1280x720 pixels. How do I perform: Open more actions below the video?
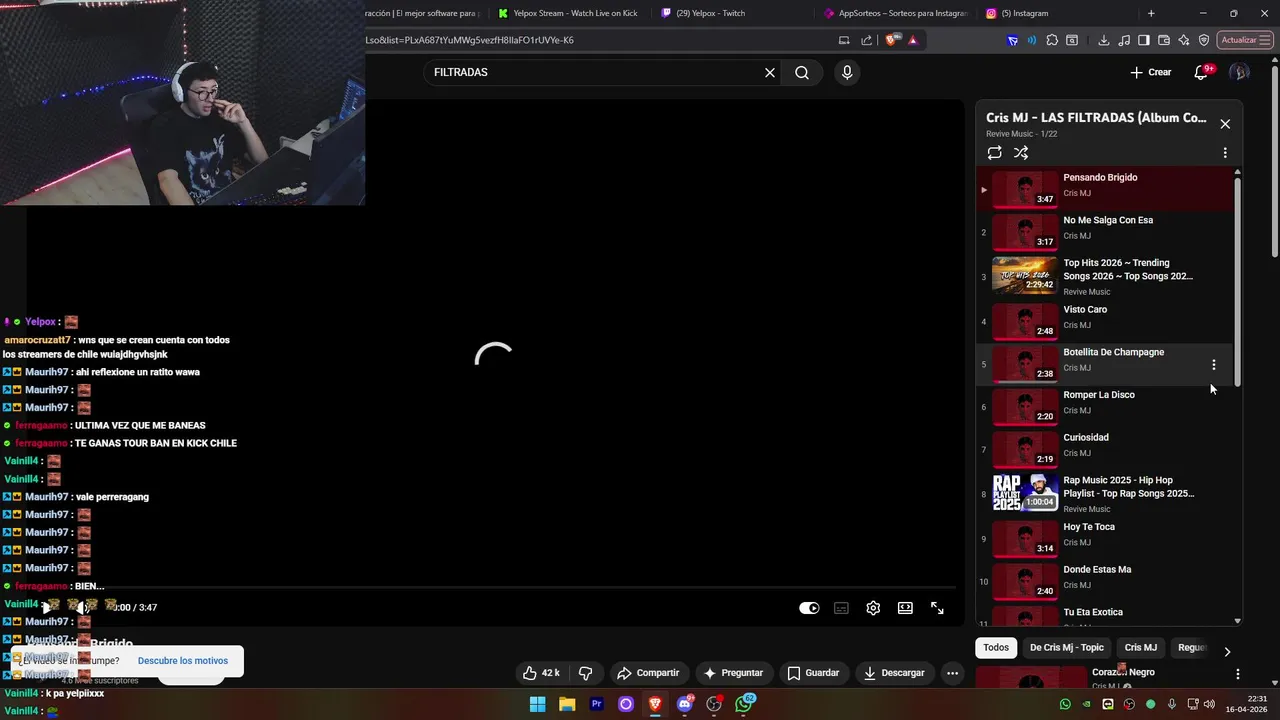coord(952,673)
